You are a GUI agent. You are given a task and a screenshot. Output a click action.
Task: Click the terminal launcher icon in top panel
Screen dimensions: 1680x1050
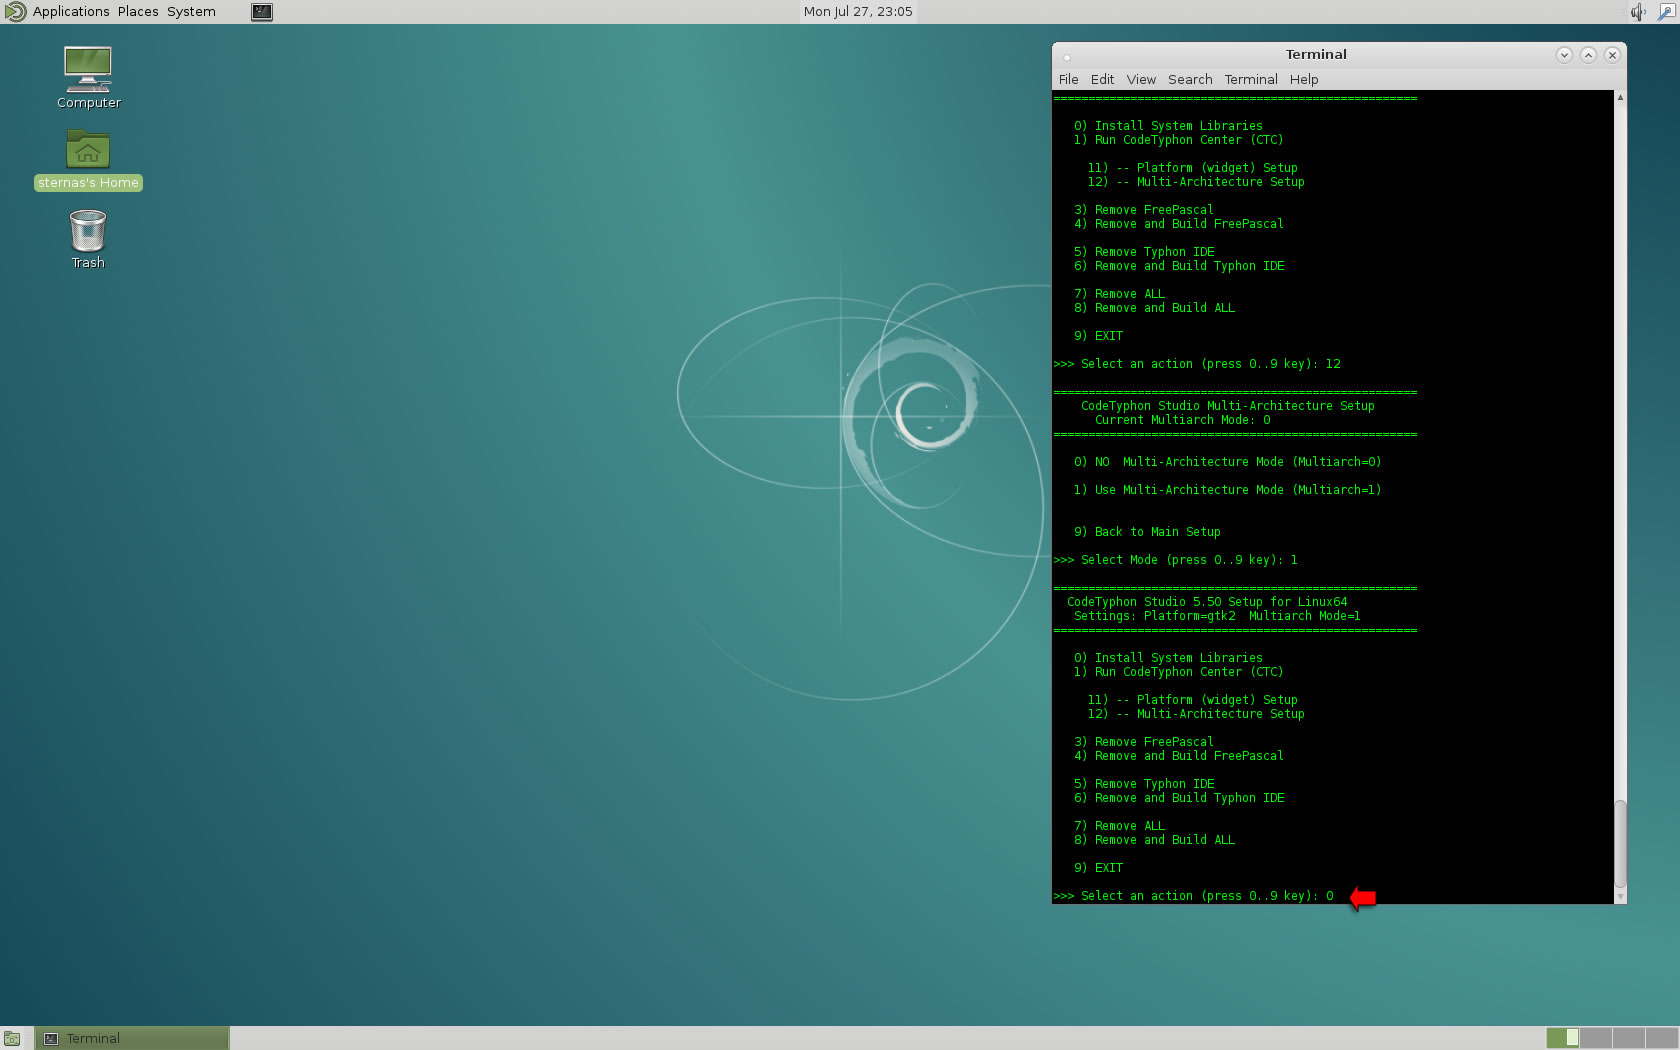click(x=262, y=12)
